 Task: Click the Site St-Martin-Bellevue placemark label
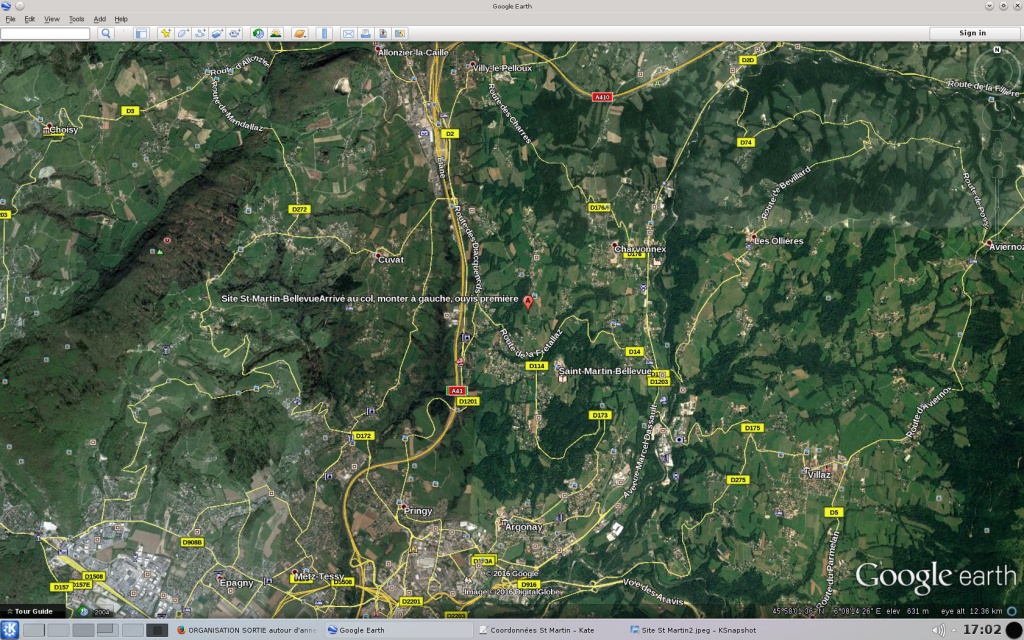click(369, 298)
